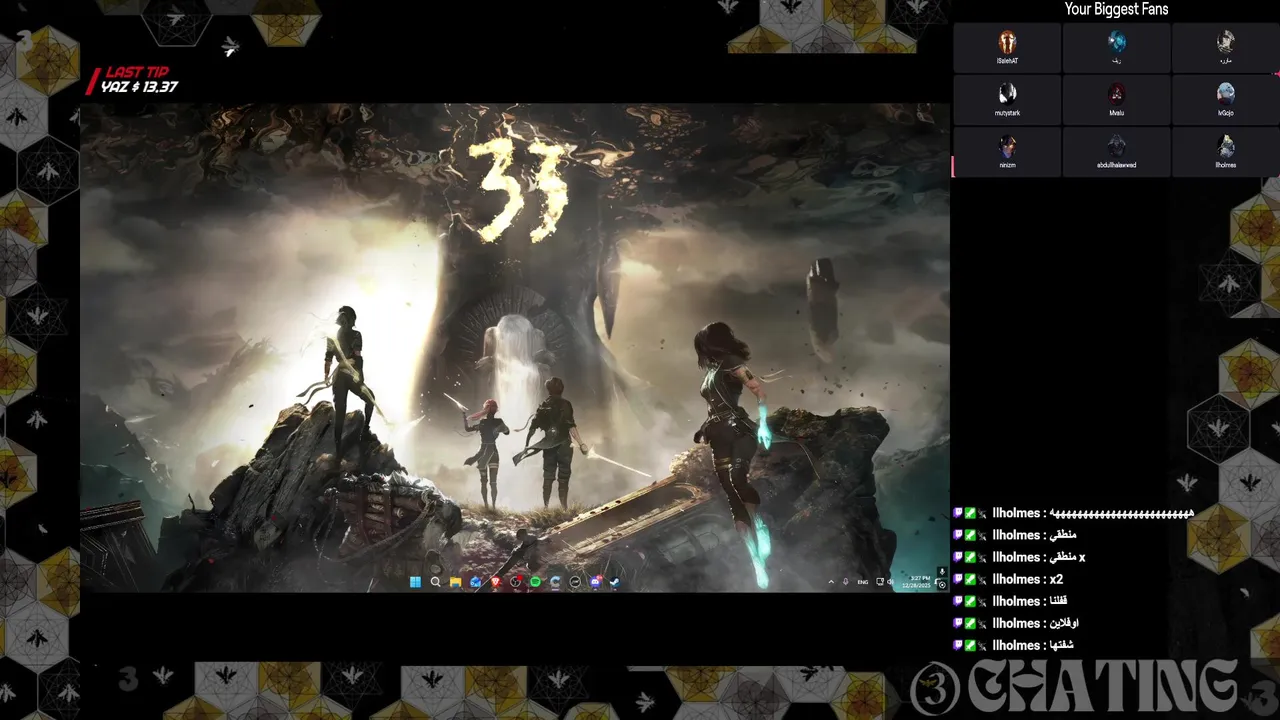Select mutystark fan avatar
The height and width of the screenshot is (720, 1280).
click(1007, 95)
